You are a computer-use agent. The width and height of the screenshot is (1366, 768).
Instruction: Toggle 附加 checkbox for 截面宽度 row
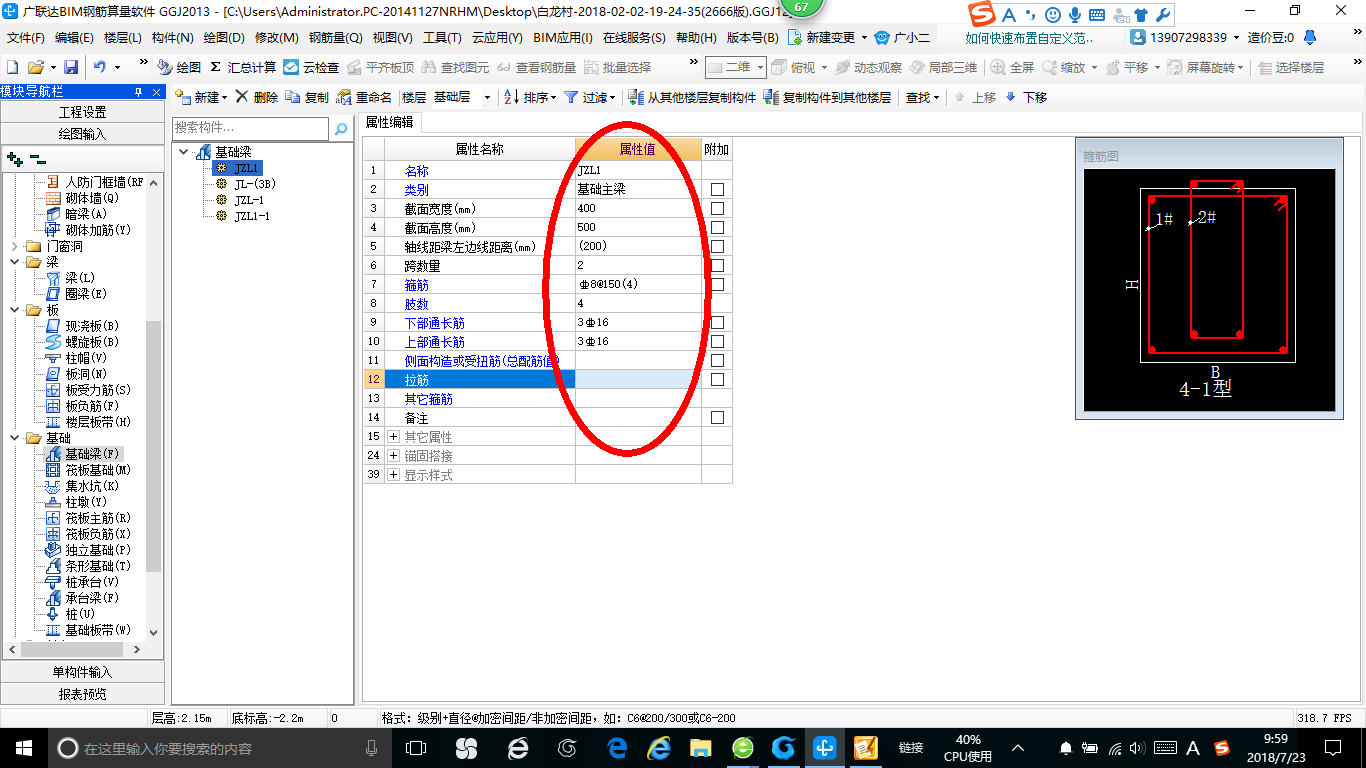pos(717,208)
